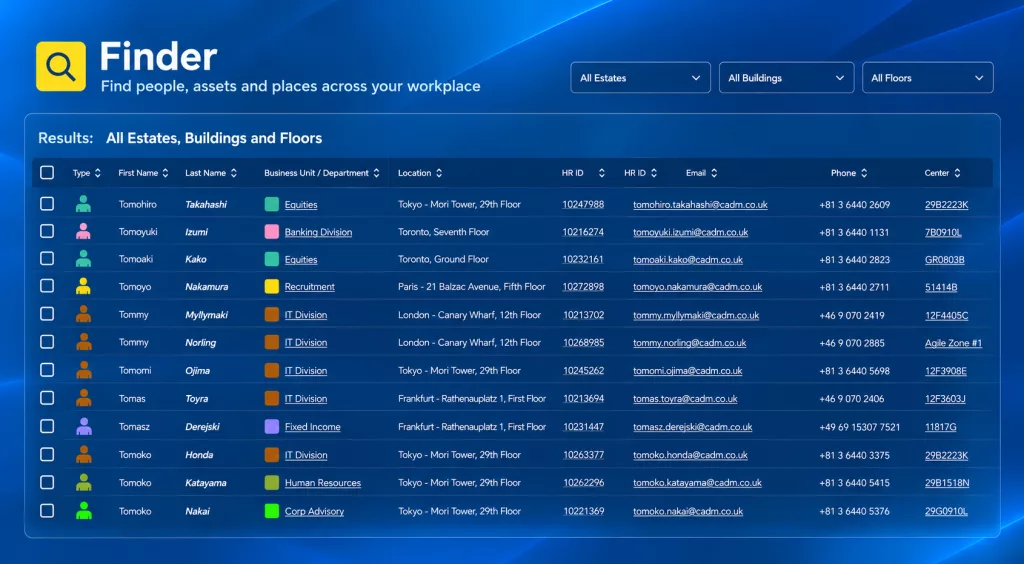Click person icon in Norling row
The image size is (1024, 564).
[83, 342]
